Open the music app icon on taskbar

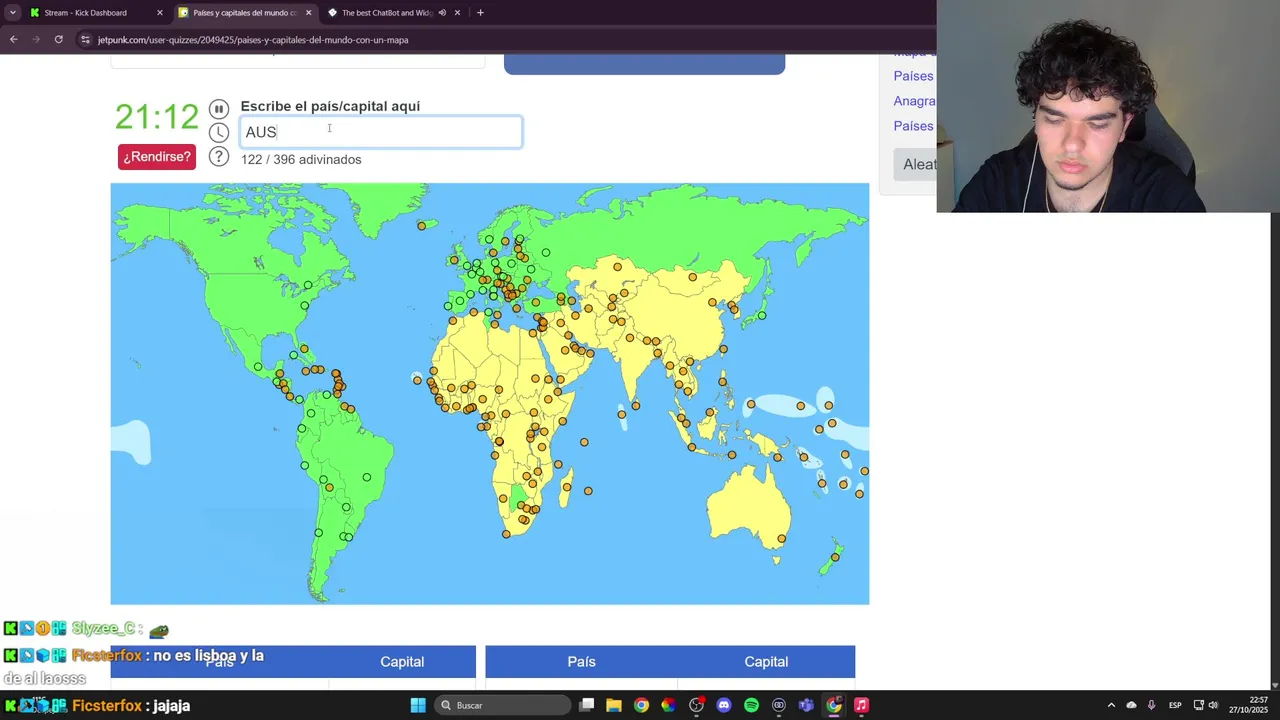tap(861, 705)
